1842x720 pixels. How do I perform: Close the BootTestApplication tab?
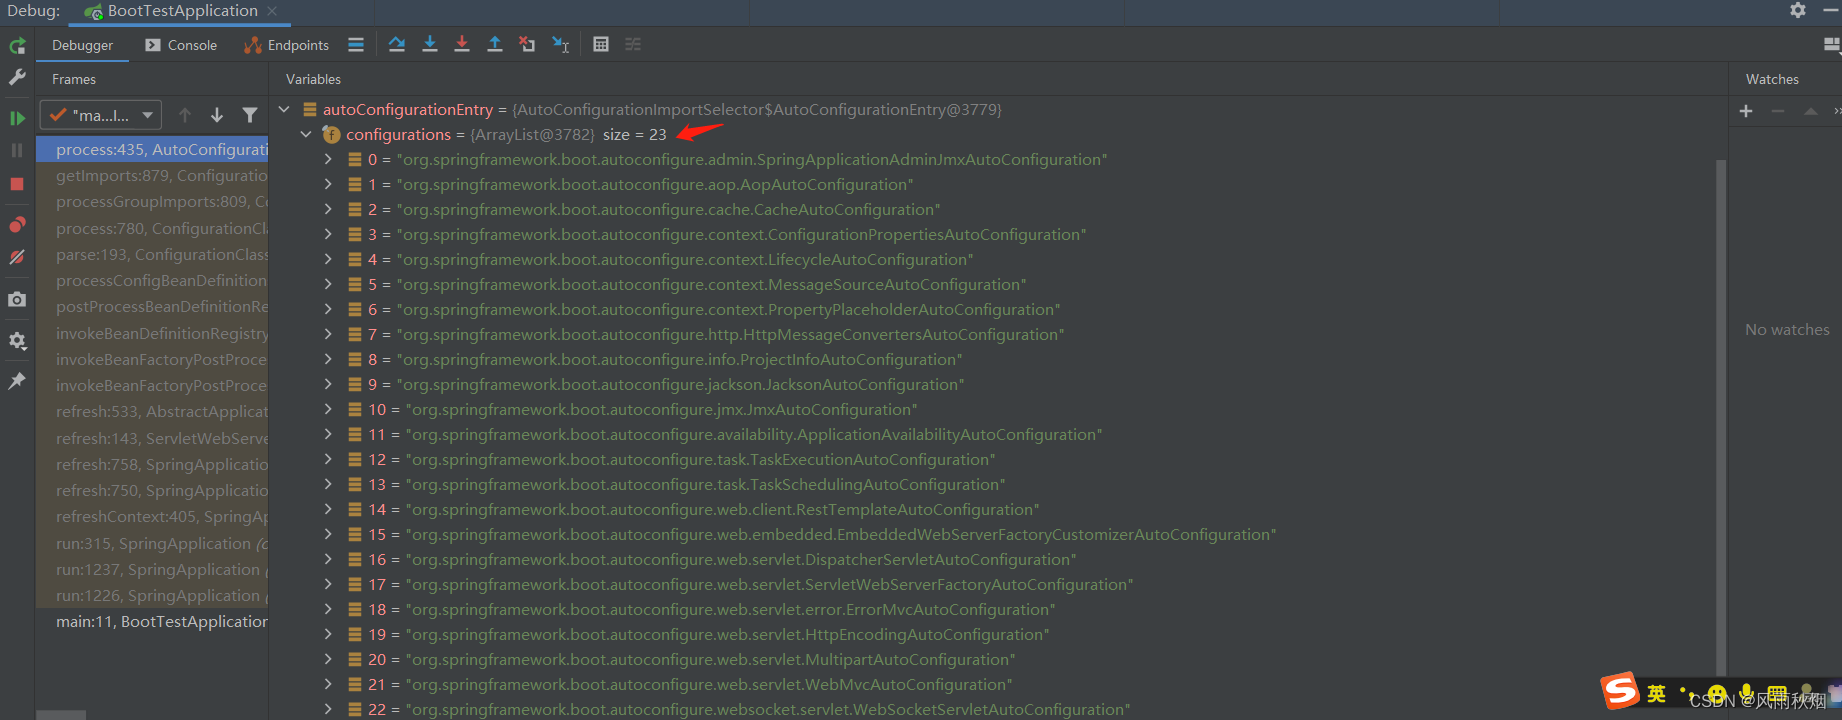tap(272, 11)
